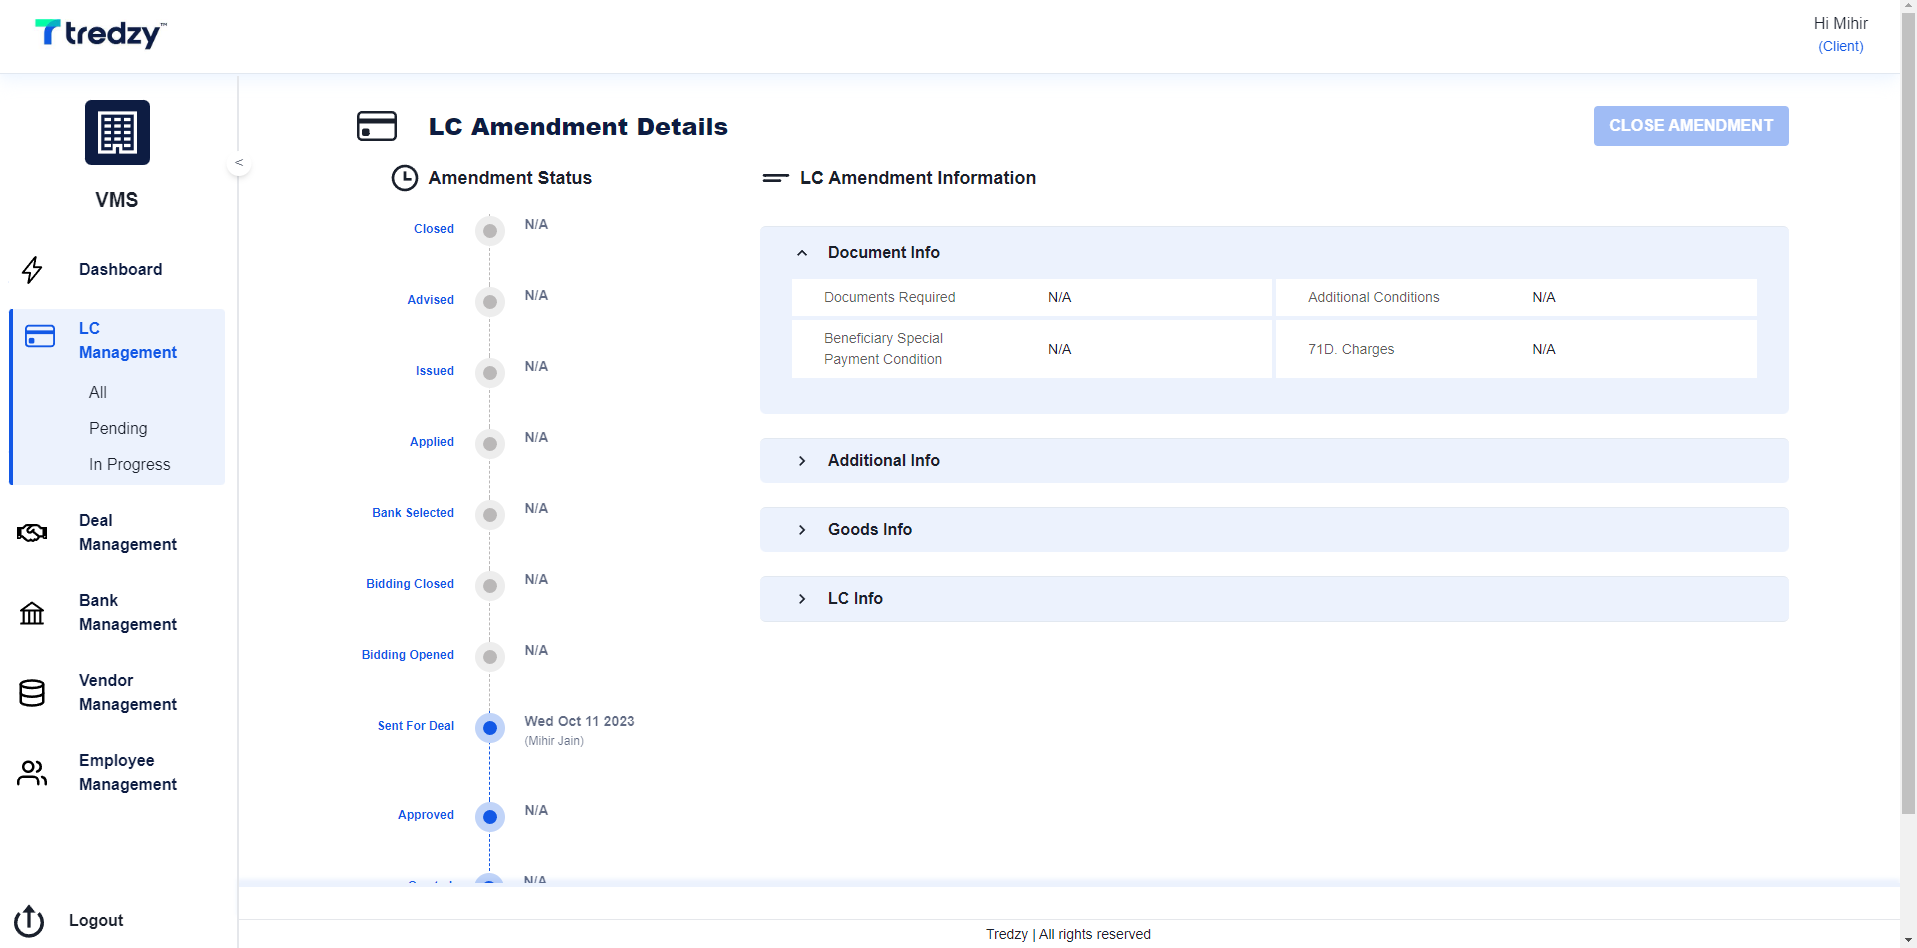This screenshot has width=1917, height=948.
Task: Open the LC Management menu
Action: coord(128,340)
